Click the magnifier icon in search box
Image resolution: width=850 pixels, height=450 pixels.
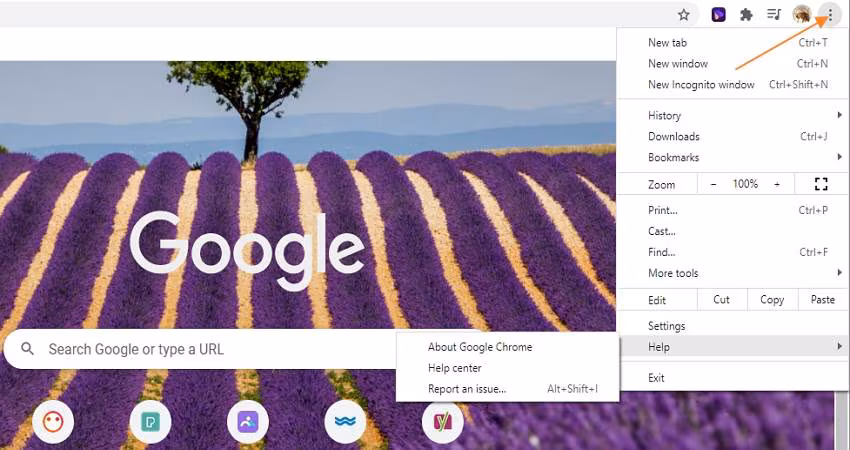28,349
